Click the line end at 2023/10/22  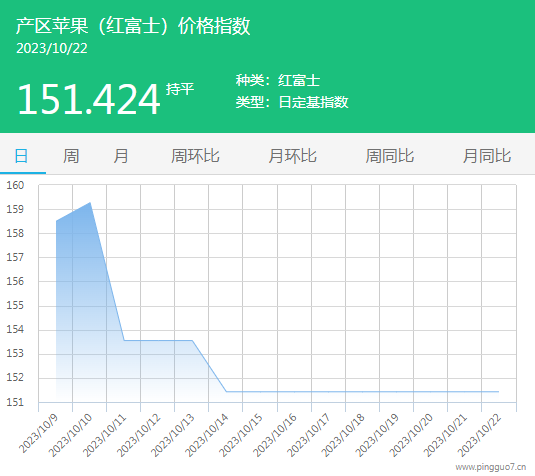[x=498, y=391]
